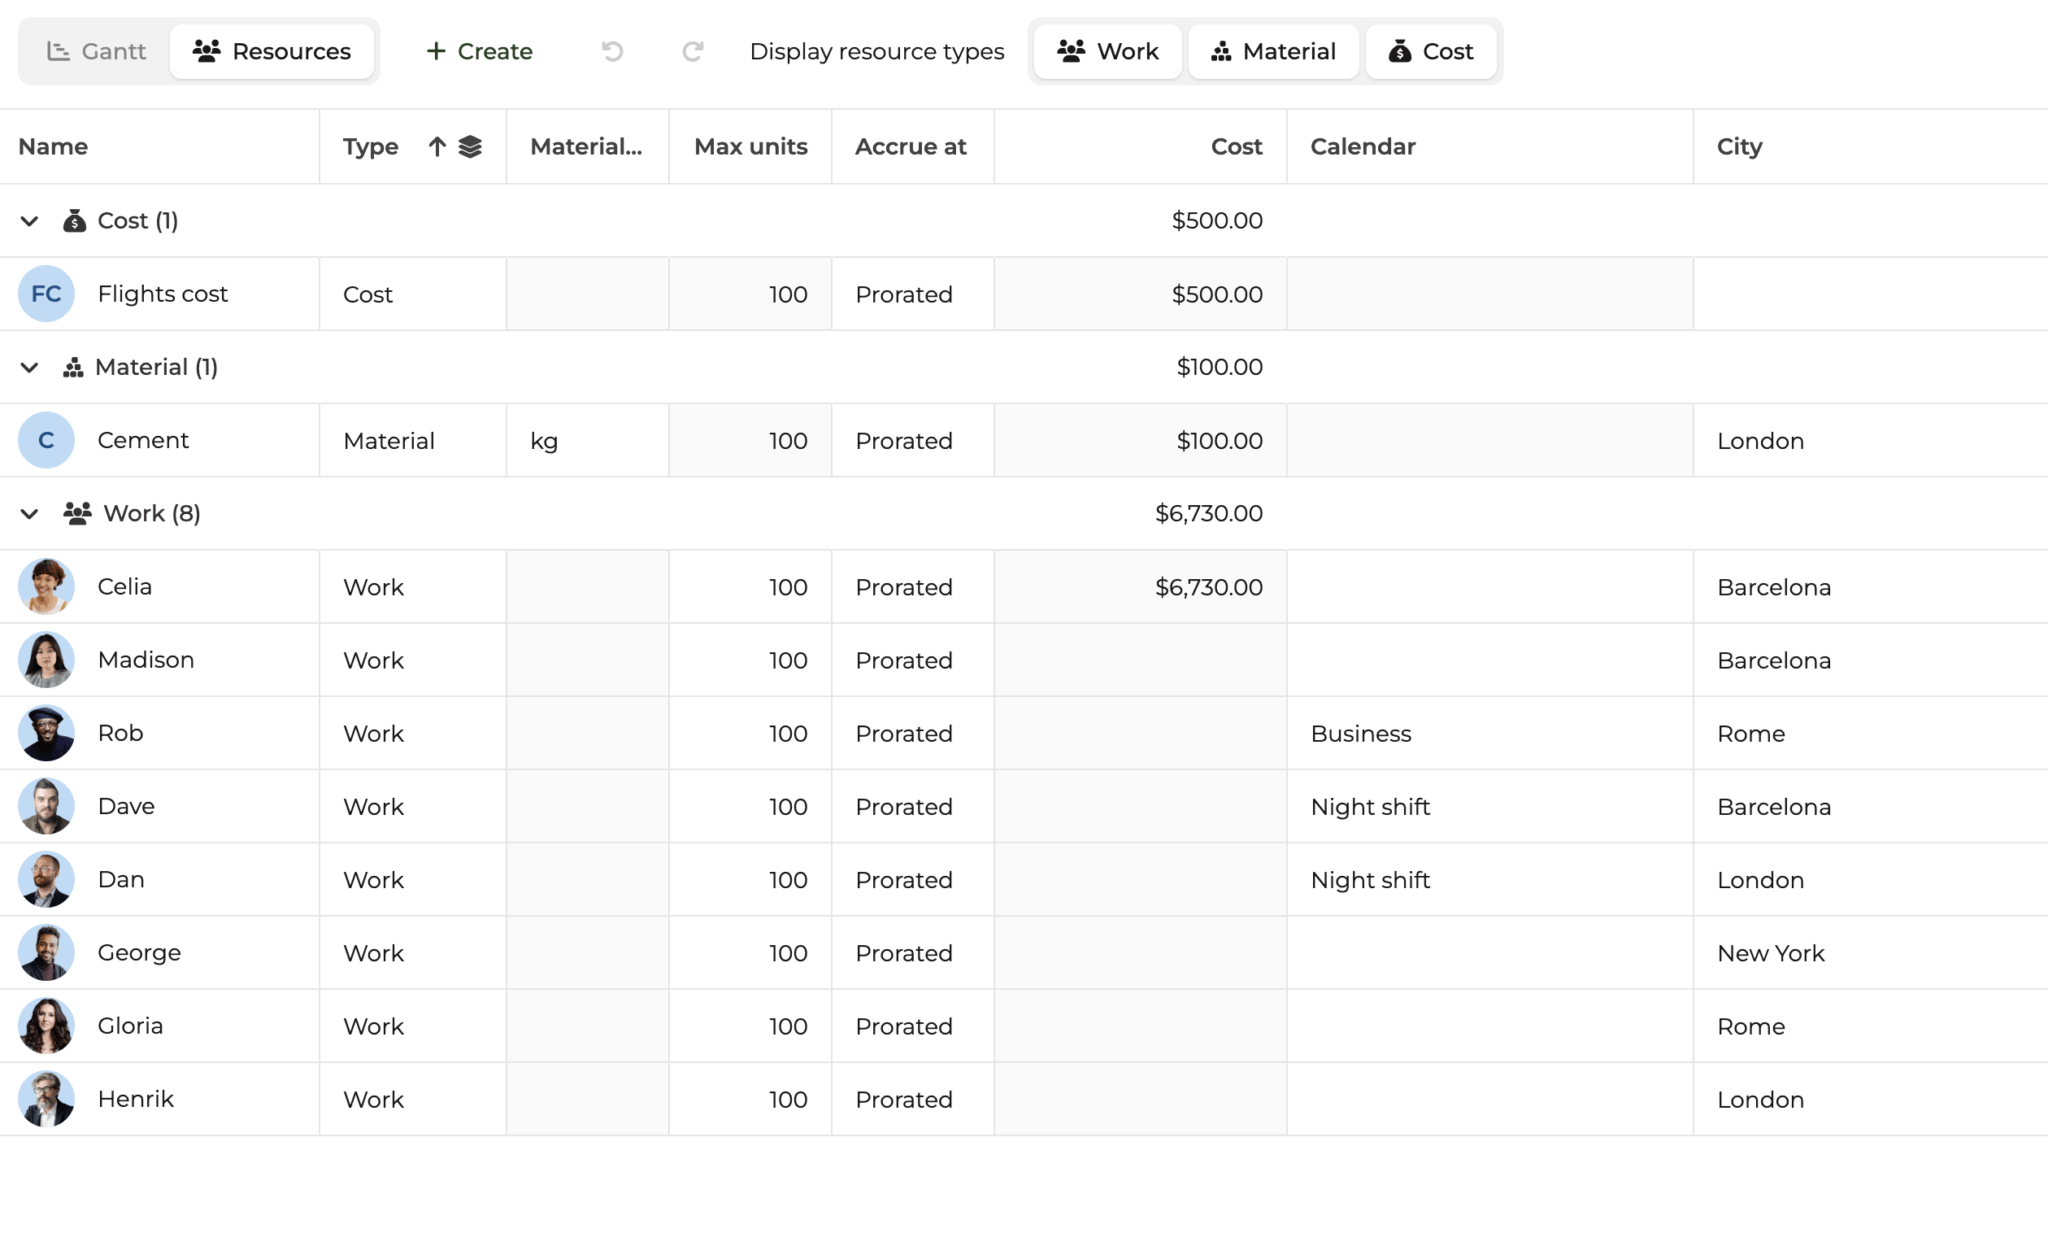Click the sort ascending arrow in Type header
The width and height of the screenshot is (2048, 1246).
437,147
